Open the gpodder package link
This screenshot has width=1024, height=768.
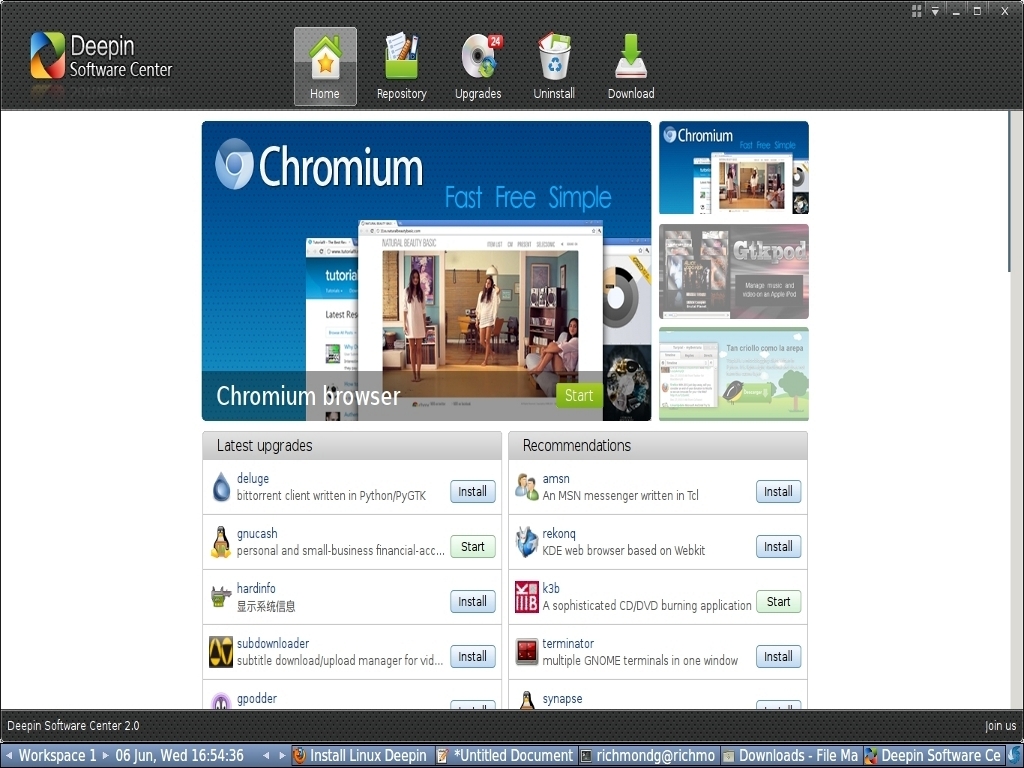pos(257,698)
